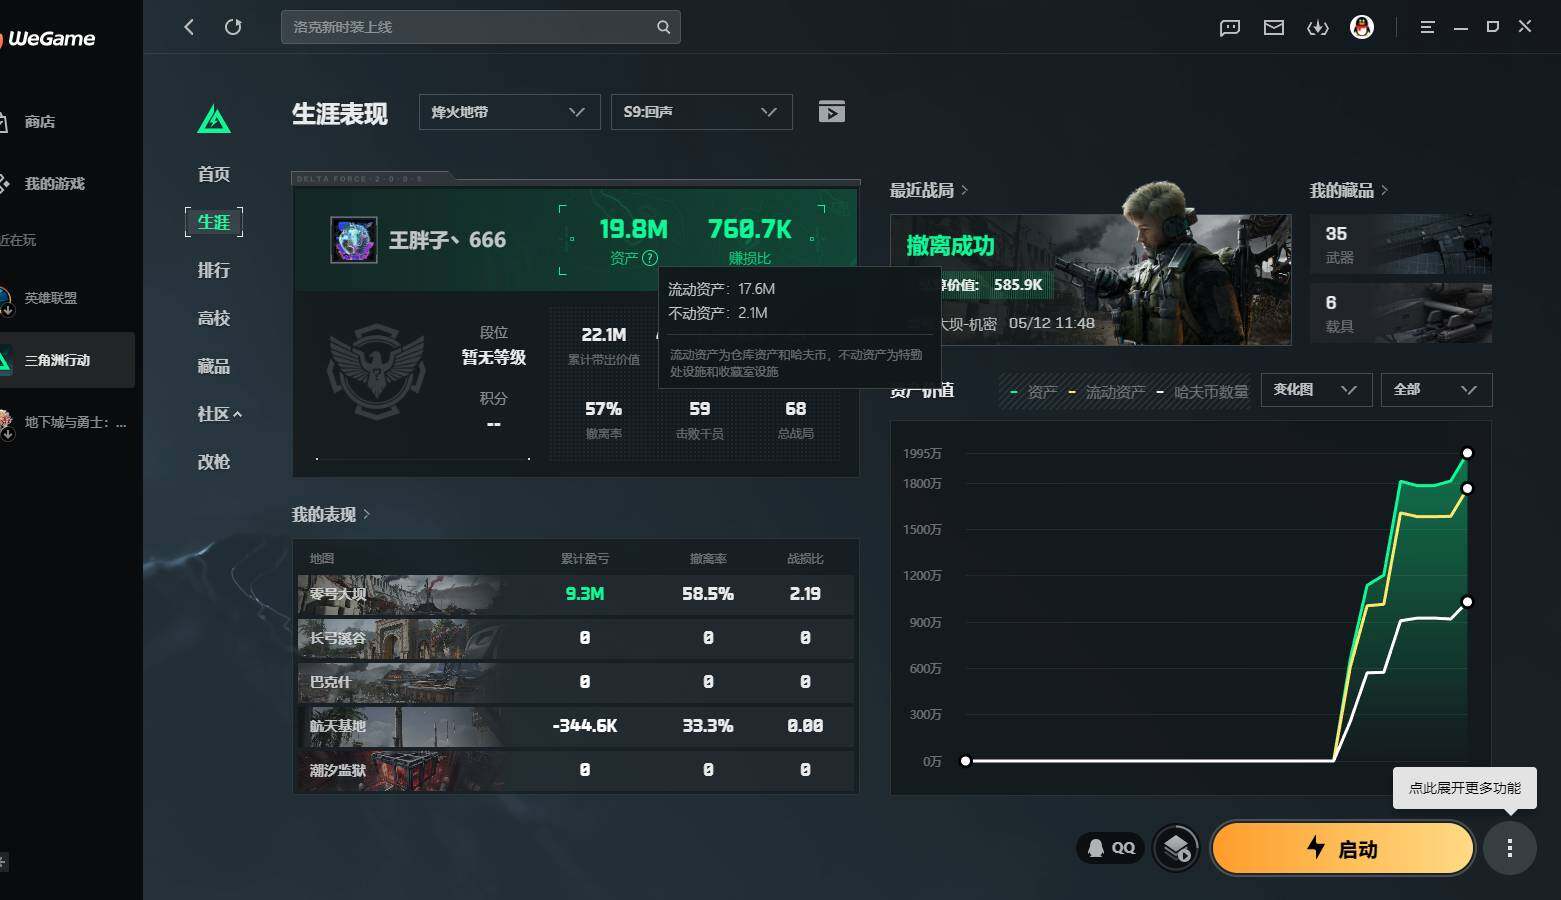Select the 巴克什 map row
Screen dimensions: 1561x900
click(576, 682)
